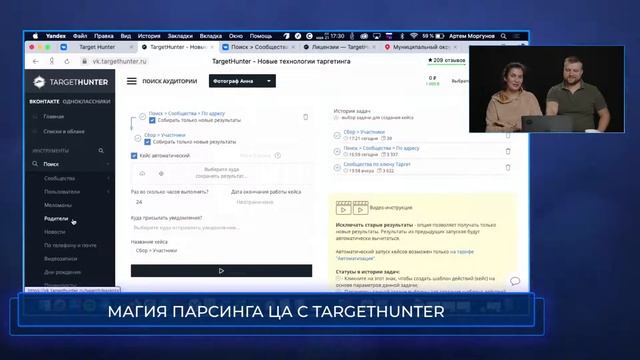Click the status circle of the first case step
Image resolution: width=640 pixels, height=360 pixels.
click(142, 116)
